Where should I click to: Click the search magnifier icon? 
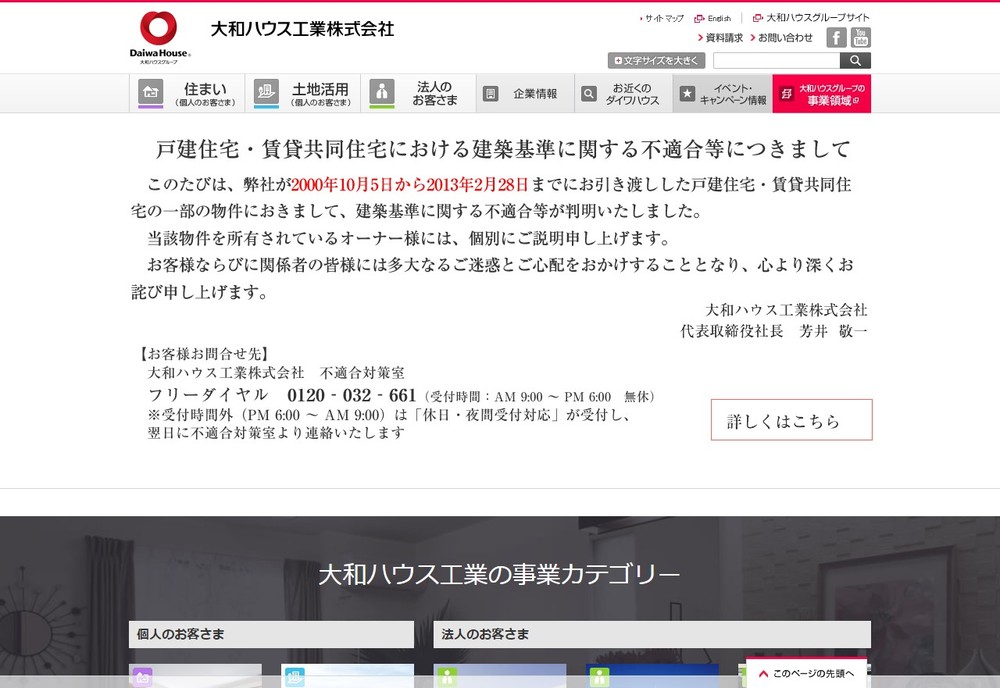pos(855,60)
